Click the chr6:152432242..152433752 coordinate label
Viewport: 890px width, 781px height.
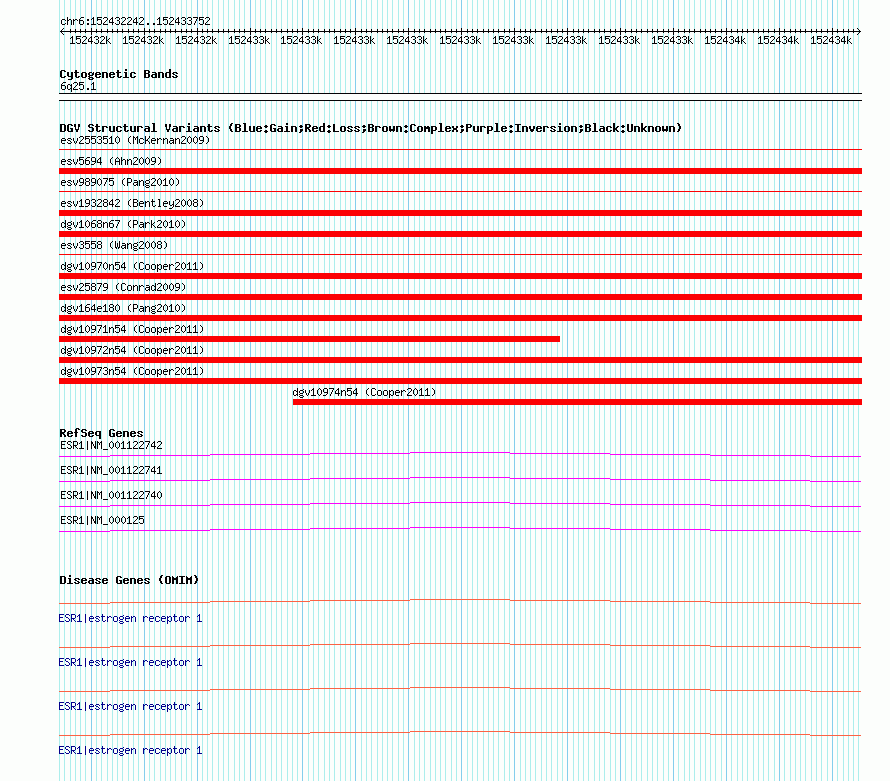136,21
